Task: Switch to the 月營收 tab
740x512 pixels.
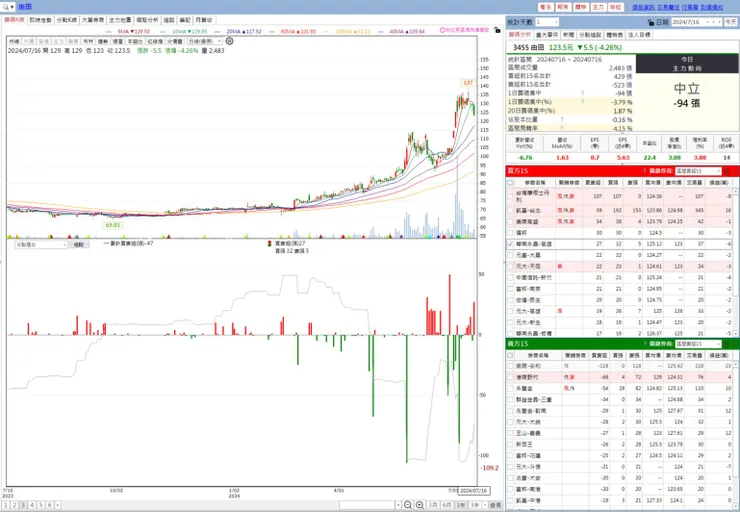Action: tap(204, 20)
